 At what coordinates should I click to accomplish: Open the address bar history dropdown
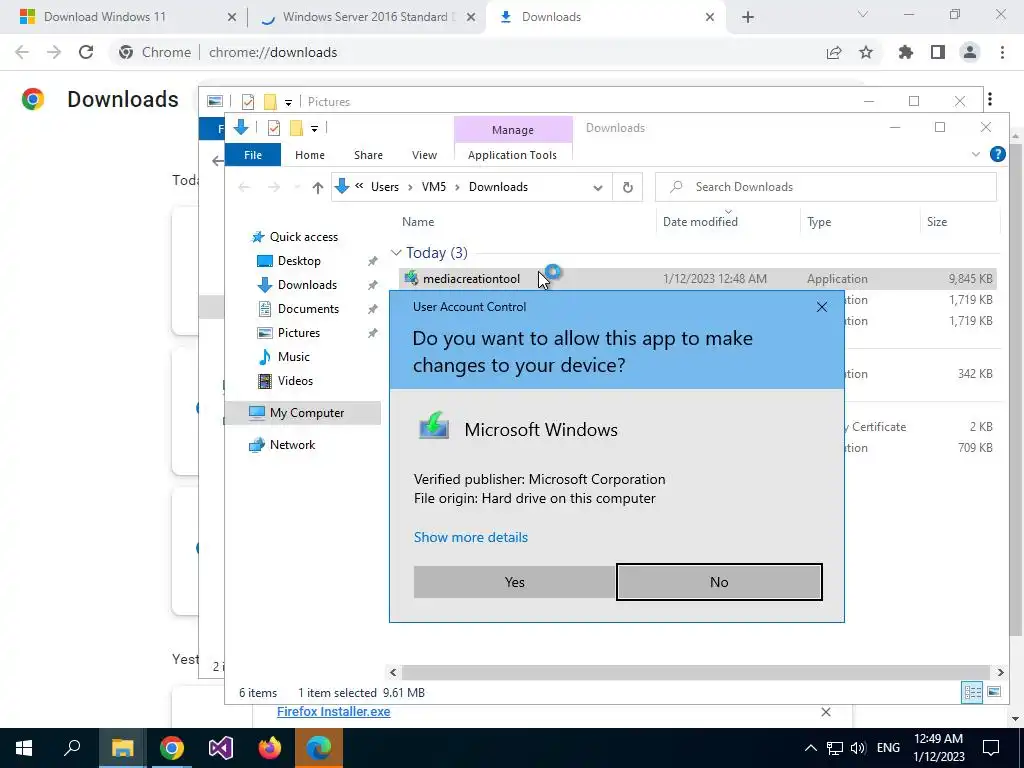click(598, 187)
